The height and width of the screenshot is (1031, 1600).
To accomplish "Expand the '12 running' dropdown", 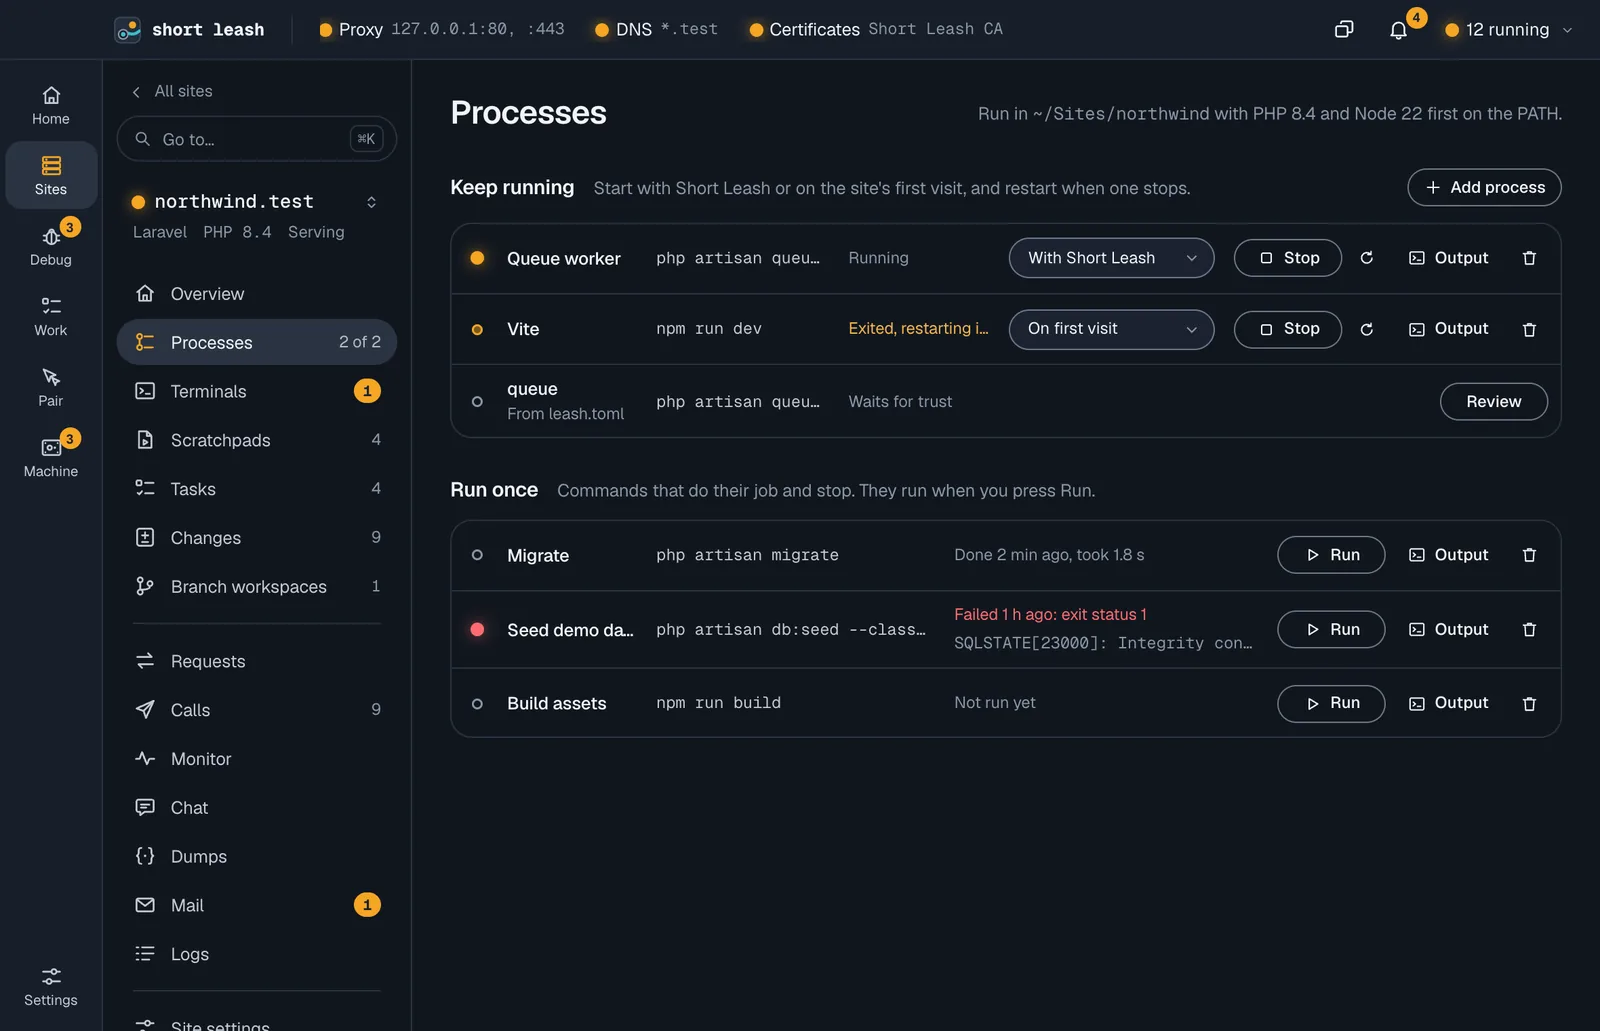I will 1509,30.
